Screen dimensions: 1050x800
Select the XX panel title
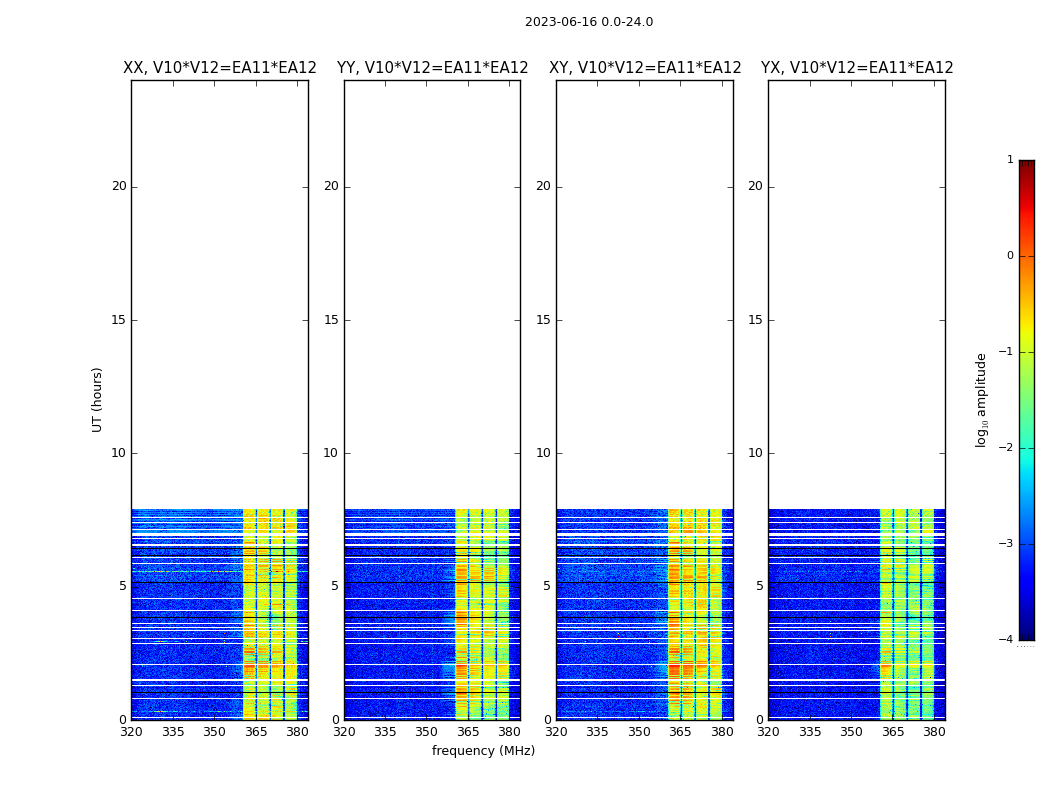[219, 68]
